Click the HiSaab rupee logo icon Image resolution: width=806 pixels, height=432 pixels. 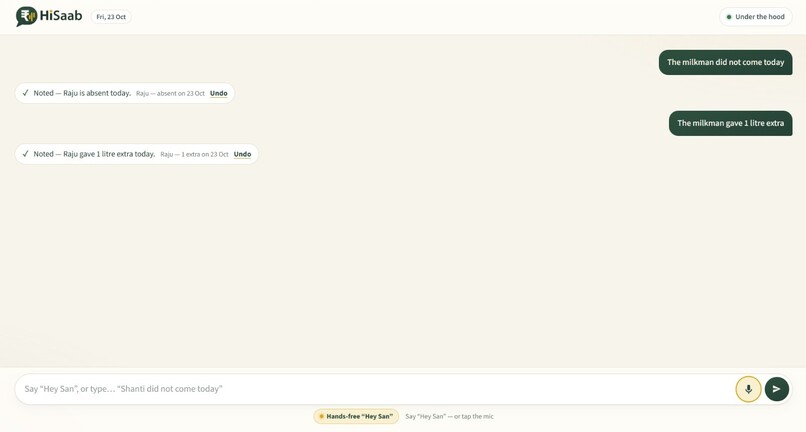pyautogui.click(x=26, y=16)
